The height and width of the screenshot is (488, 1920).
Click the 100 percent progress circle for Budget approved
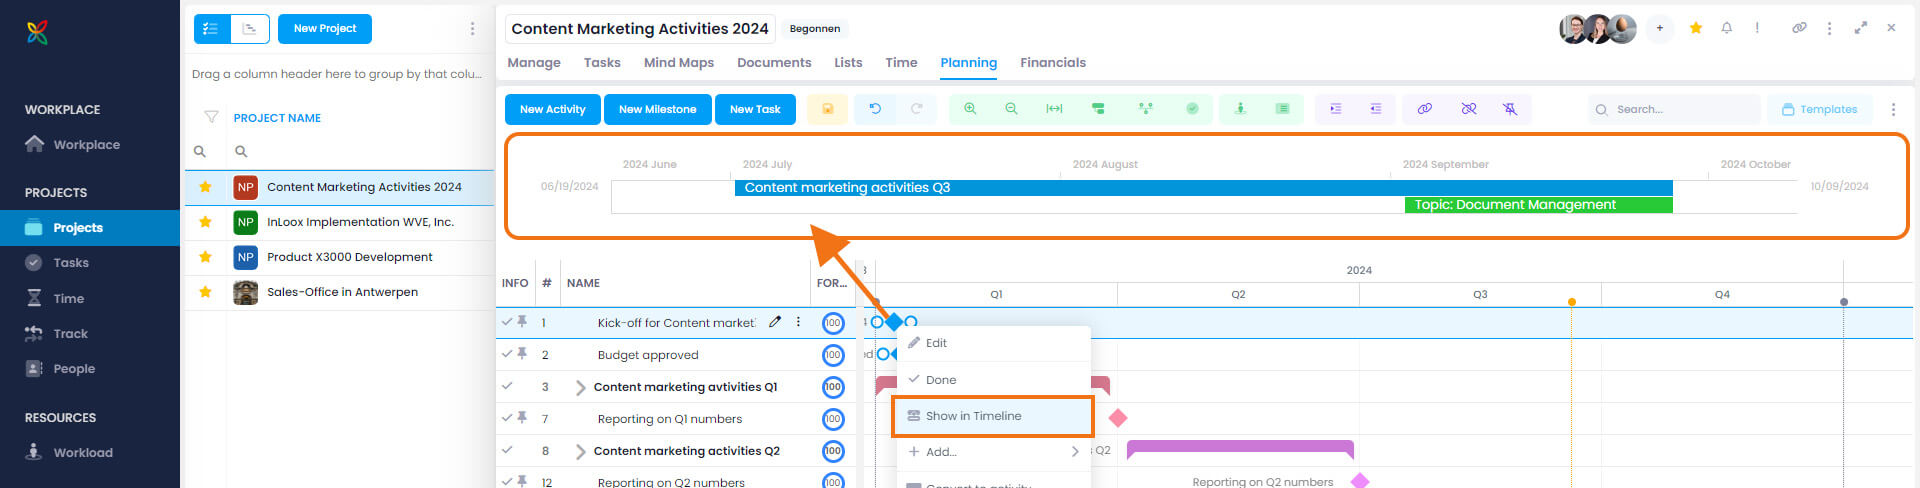click(833, 354)
